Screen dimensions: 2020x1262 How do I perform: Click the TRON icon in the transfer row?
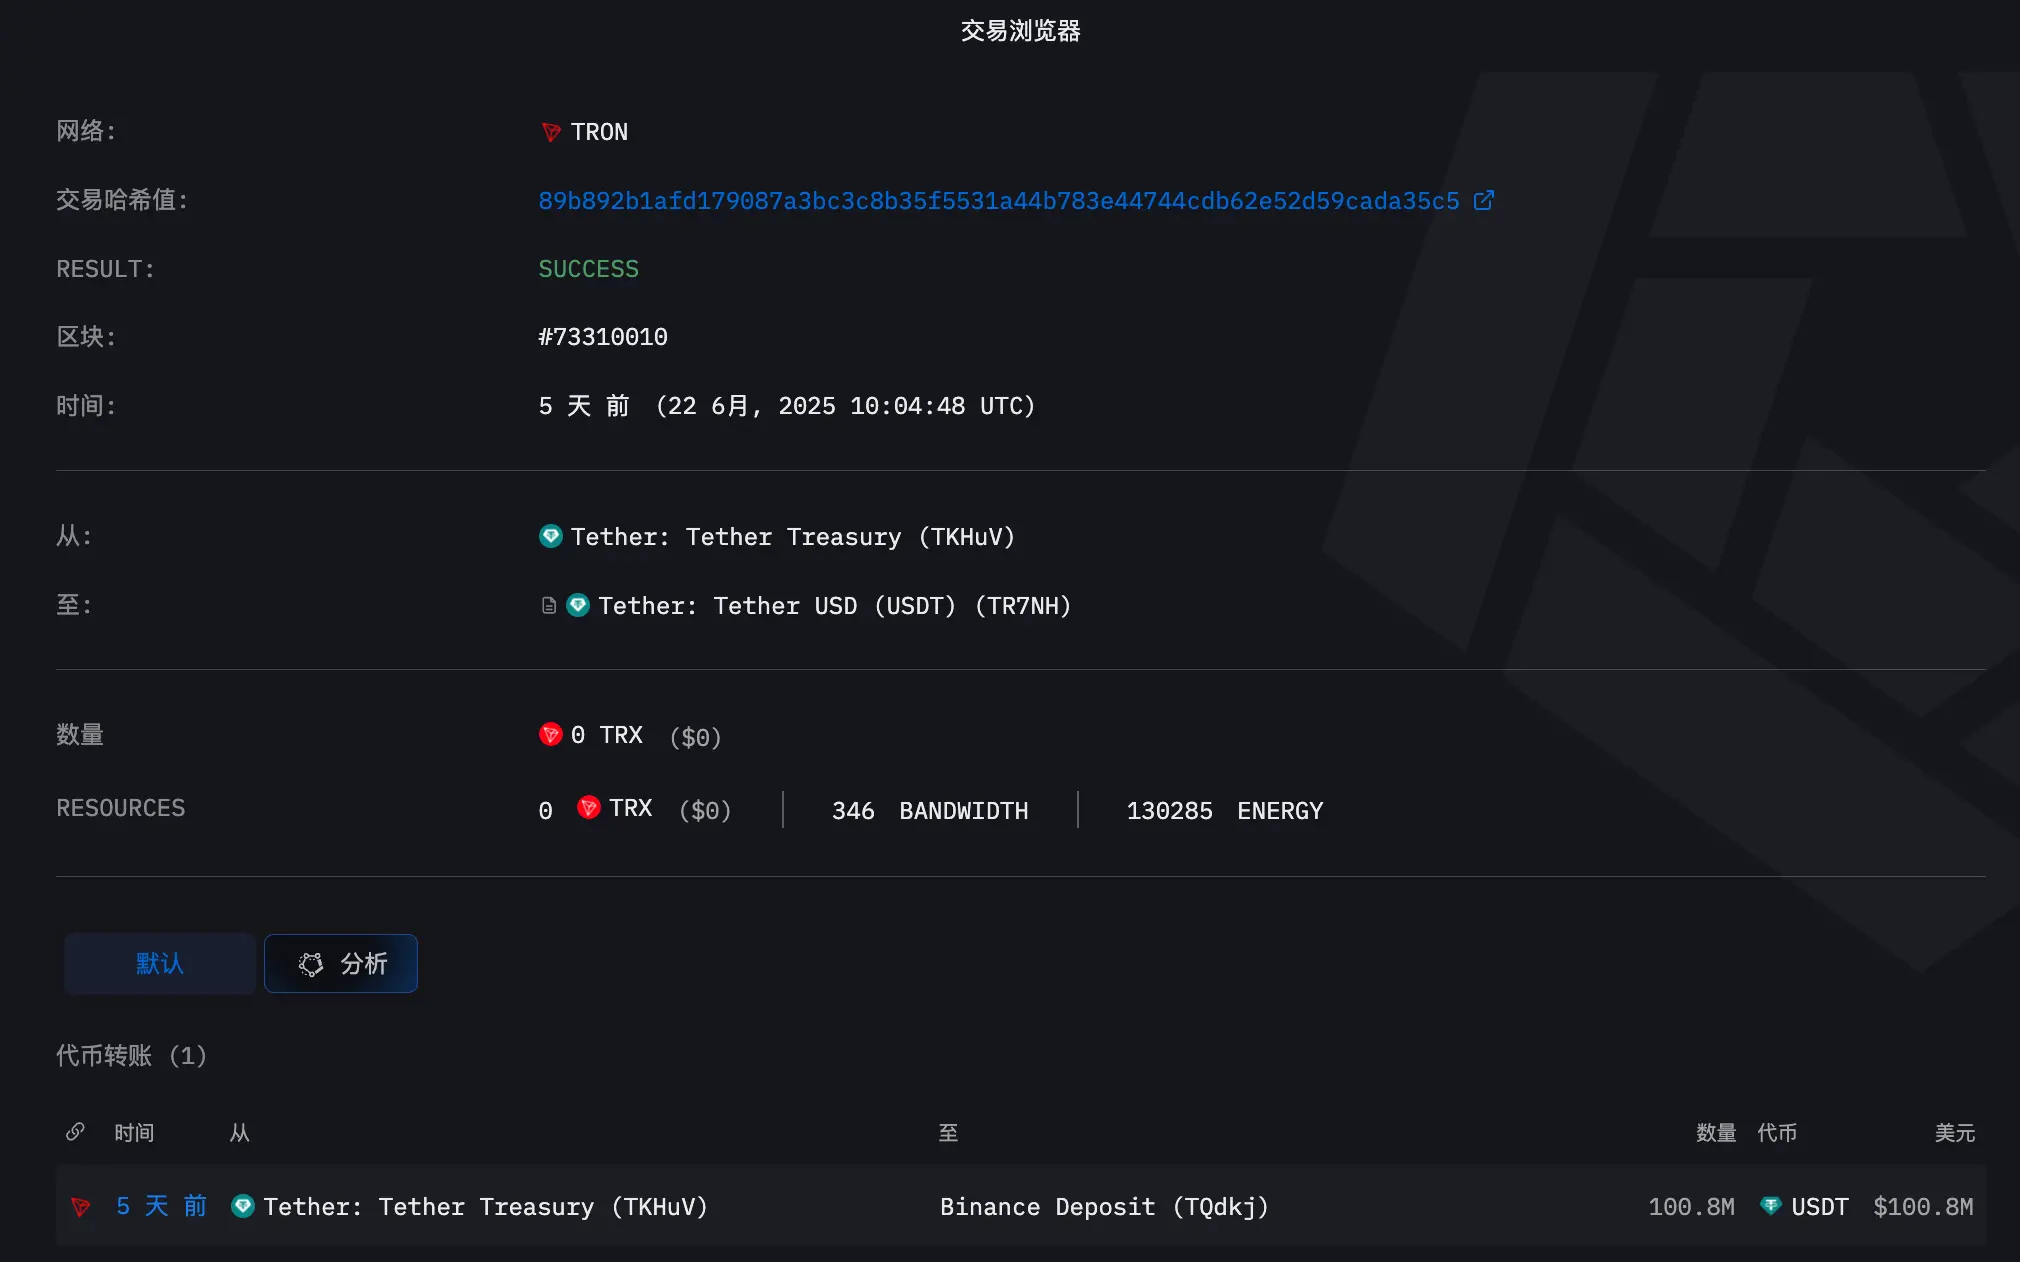(82, 1207)
